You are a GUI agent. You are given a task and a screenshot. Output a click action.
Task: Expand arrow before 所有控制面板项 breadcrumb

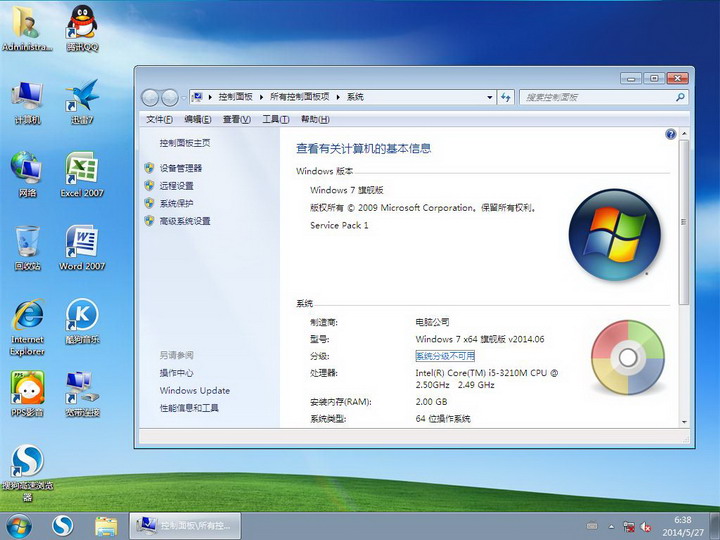(261, 97)
